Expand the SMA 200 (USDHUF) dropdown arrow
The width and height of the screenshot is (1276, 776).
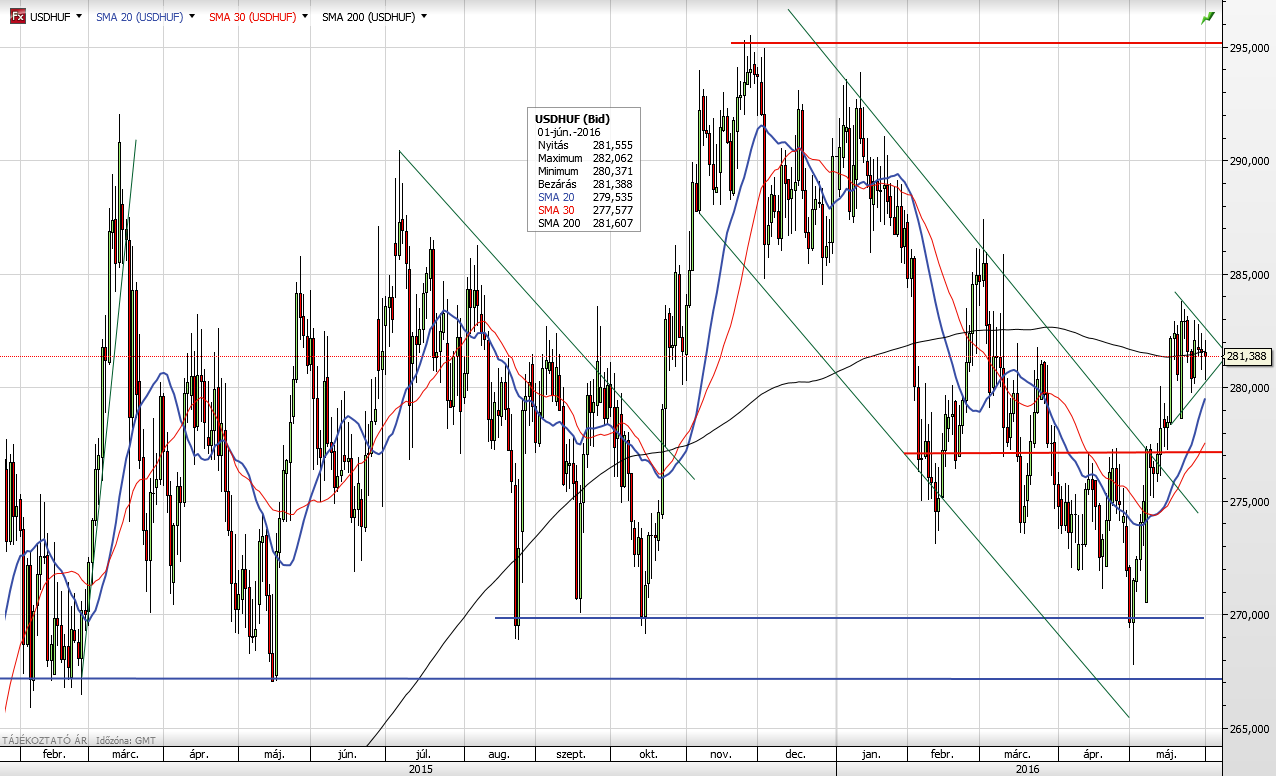point(424,17)
